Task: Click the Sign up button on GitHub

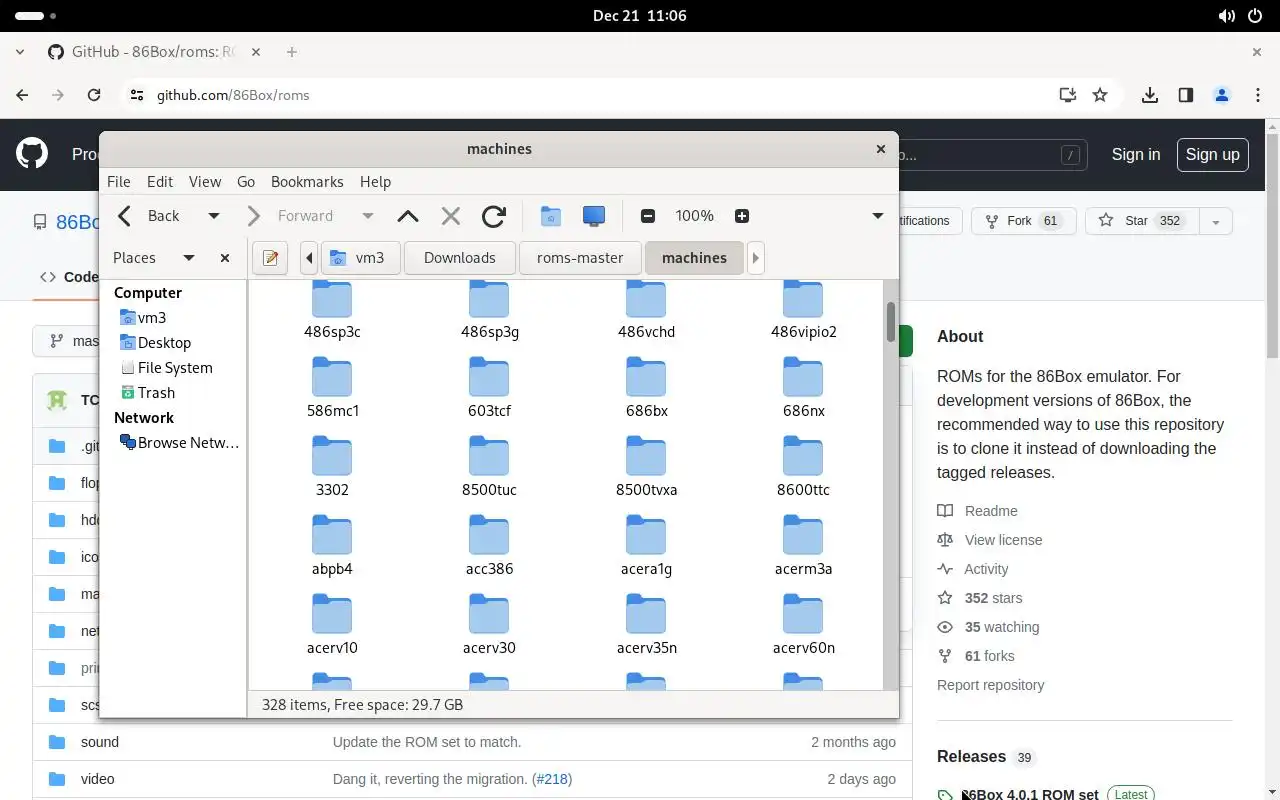Action: 1212,154
